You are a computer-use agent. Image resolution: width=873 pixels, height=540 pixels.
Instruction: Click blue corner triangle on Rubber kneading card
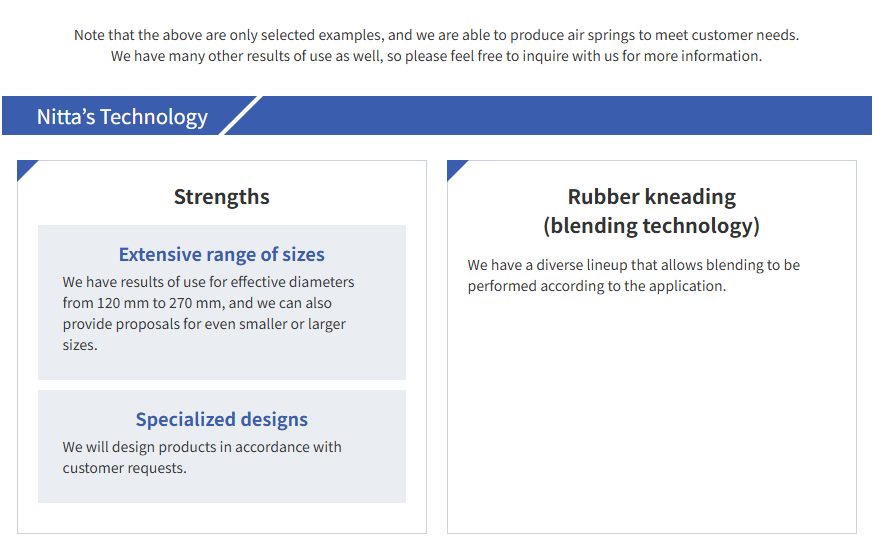coord(455,168)
